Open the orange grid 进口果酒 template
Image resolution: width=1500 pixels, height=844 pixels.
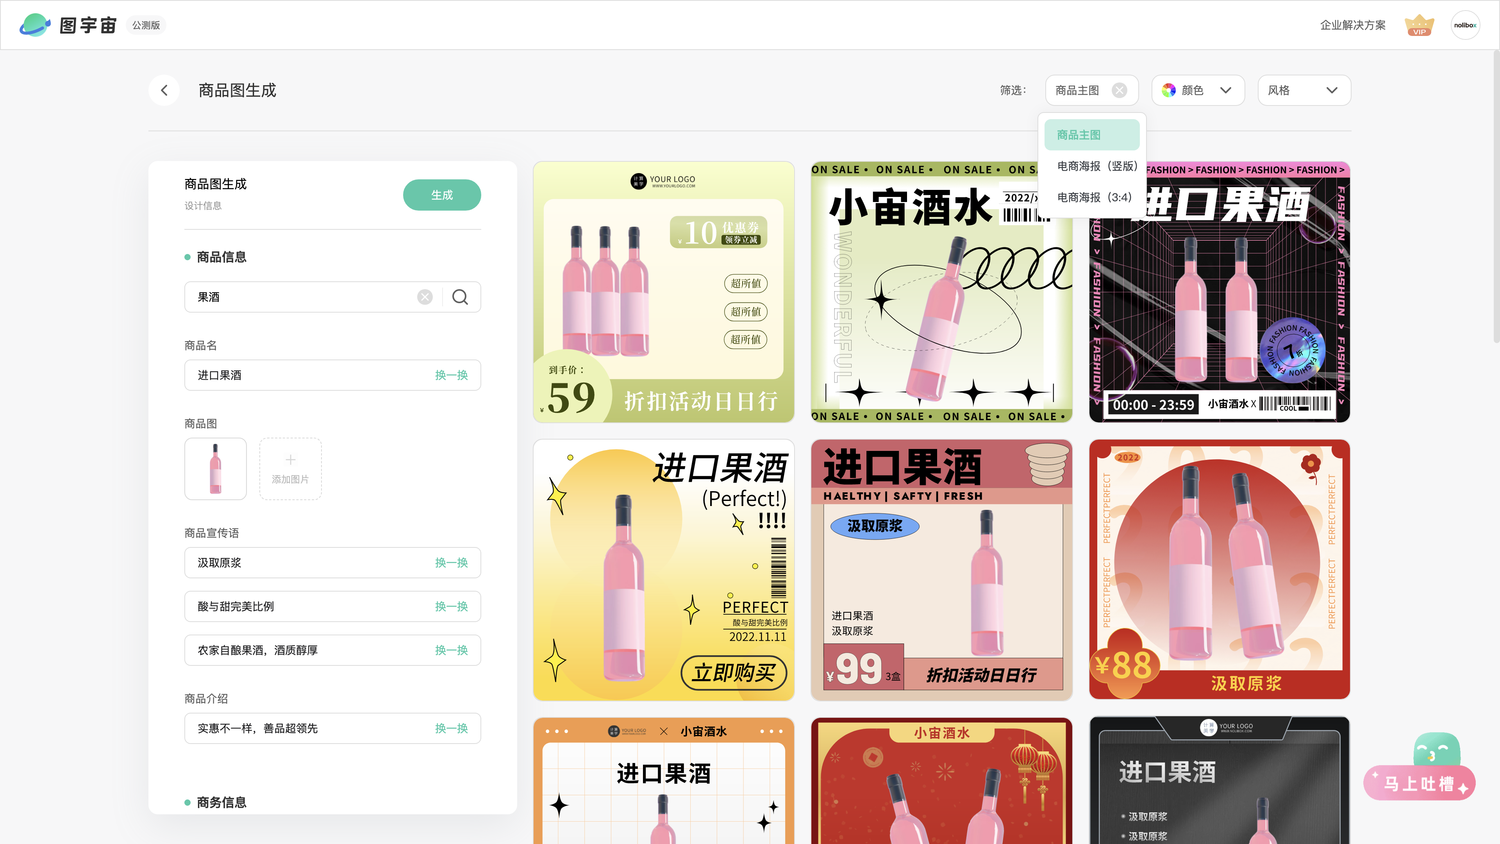[664, 781]
